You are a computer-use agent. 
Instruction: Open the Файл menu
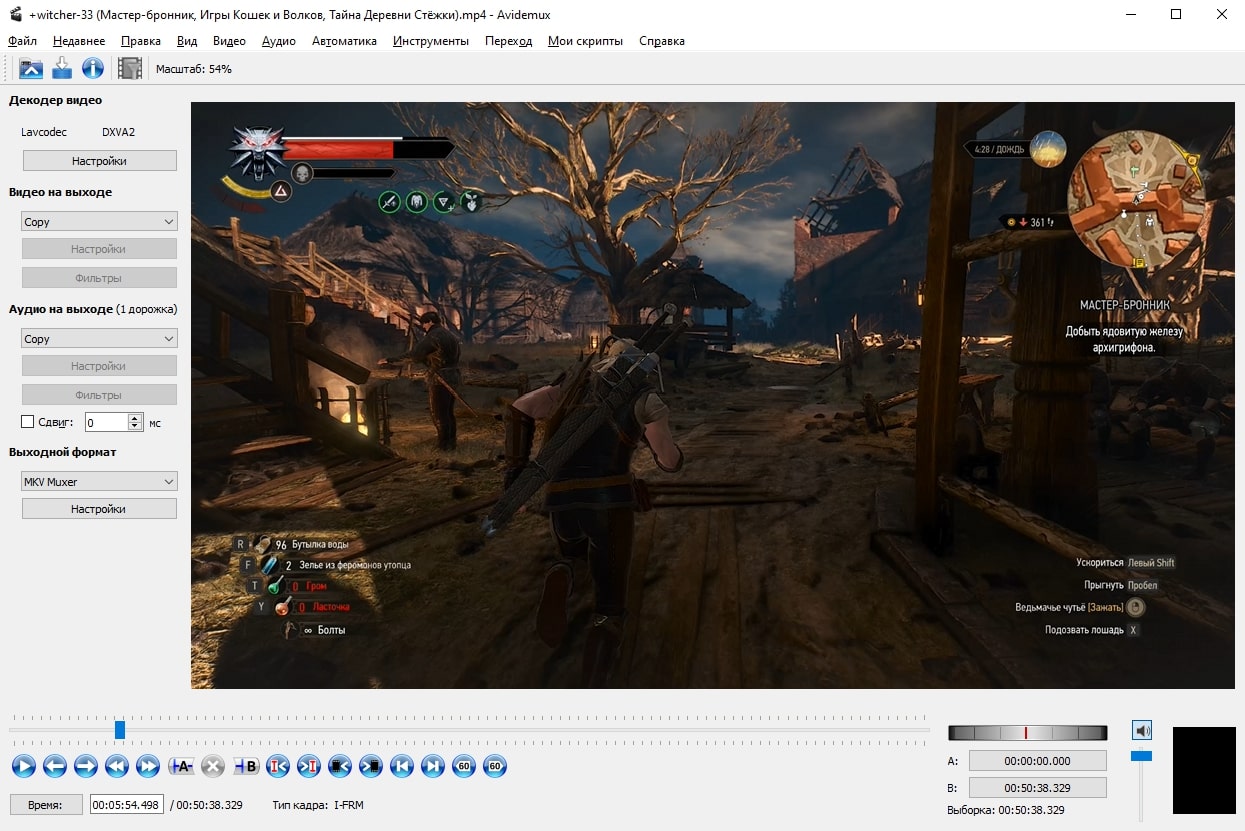coord(22,41)
